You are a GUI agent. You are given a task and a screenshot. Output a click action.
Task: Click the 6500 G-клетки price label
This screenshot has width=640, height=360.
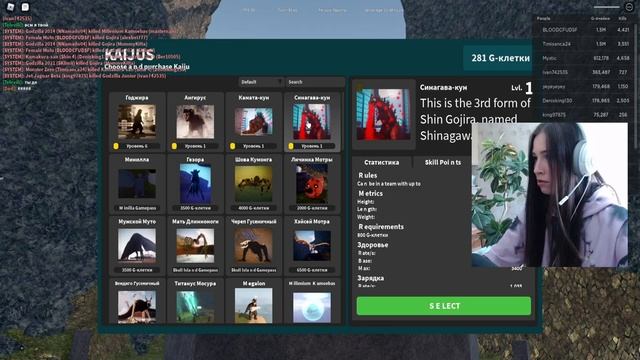[312, 270]
